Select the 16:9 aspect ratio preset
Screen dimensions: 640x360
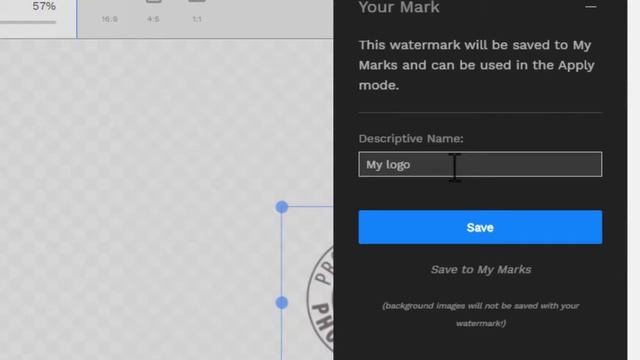109,19
